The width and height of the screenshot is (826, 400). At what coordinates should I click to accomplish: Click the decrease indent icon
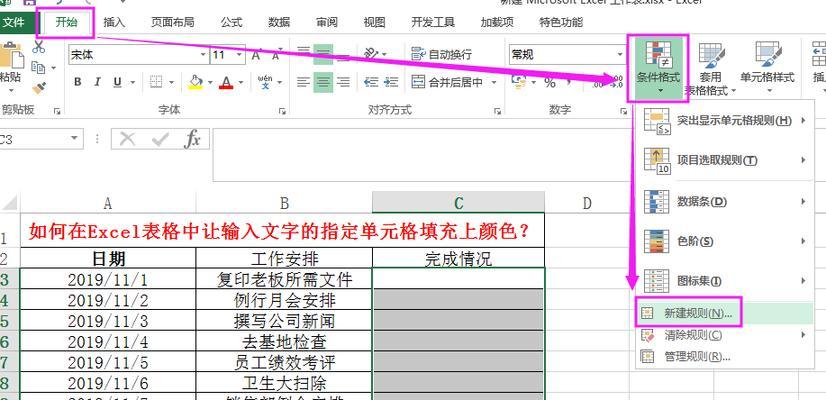click(x=371, y=82)
